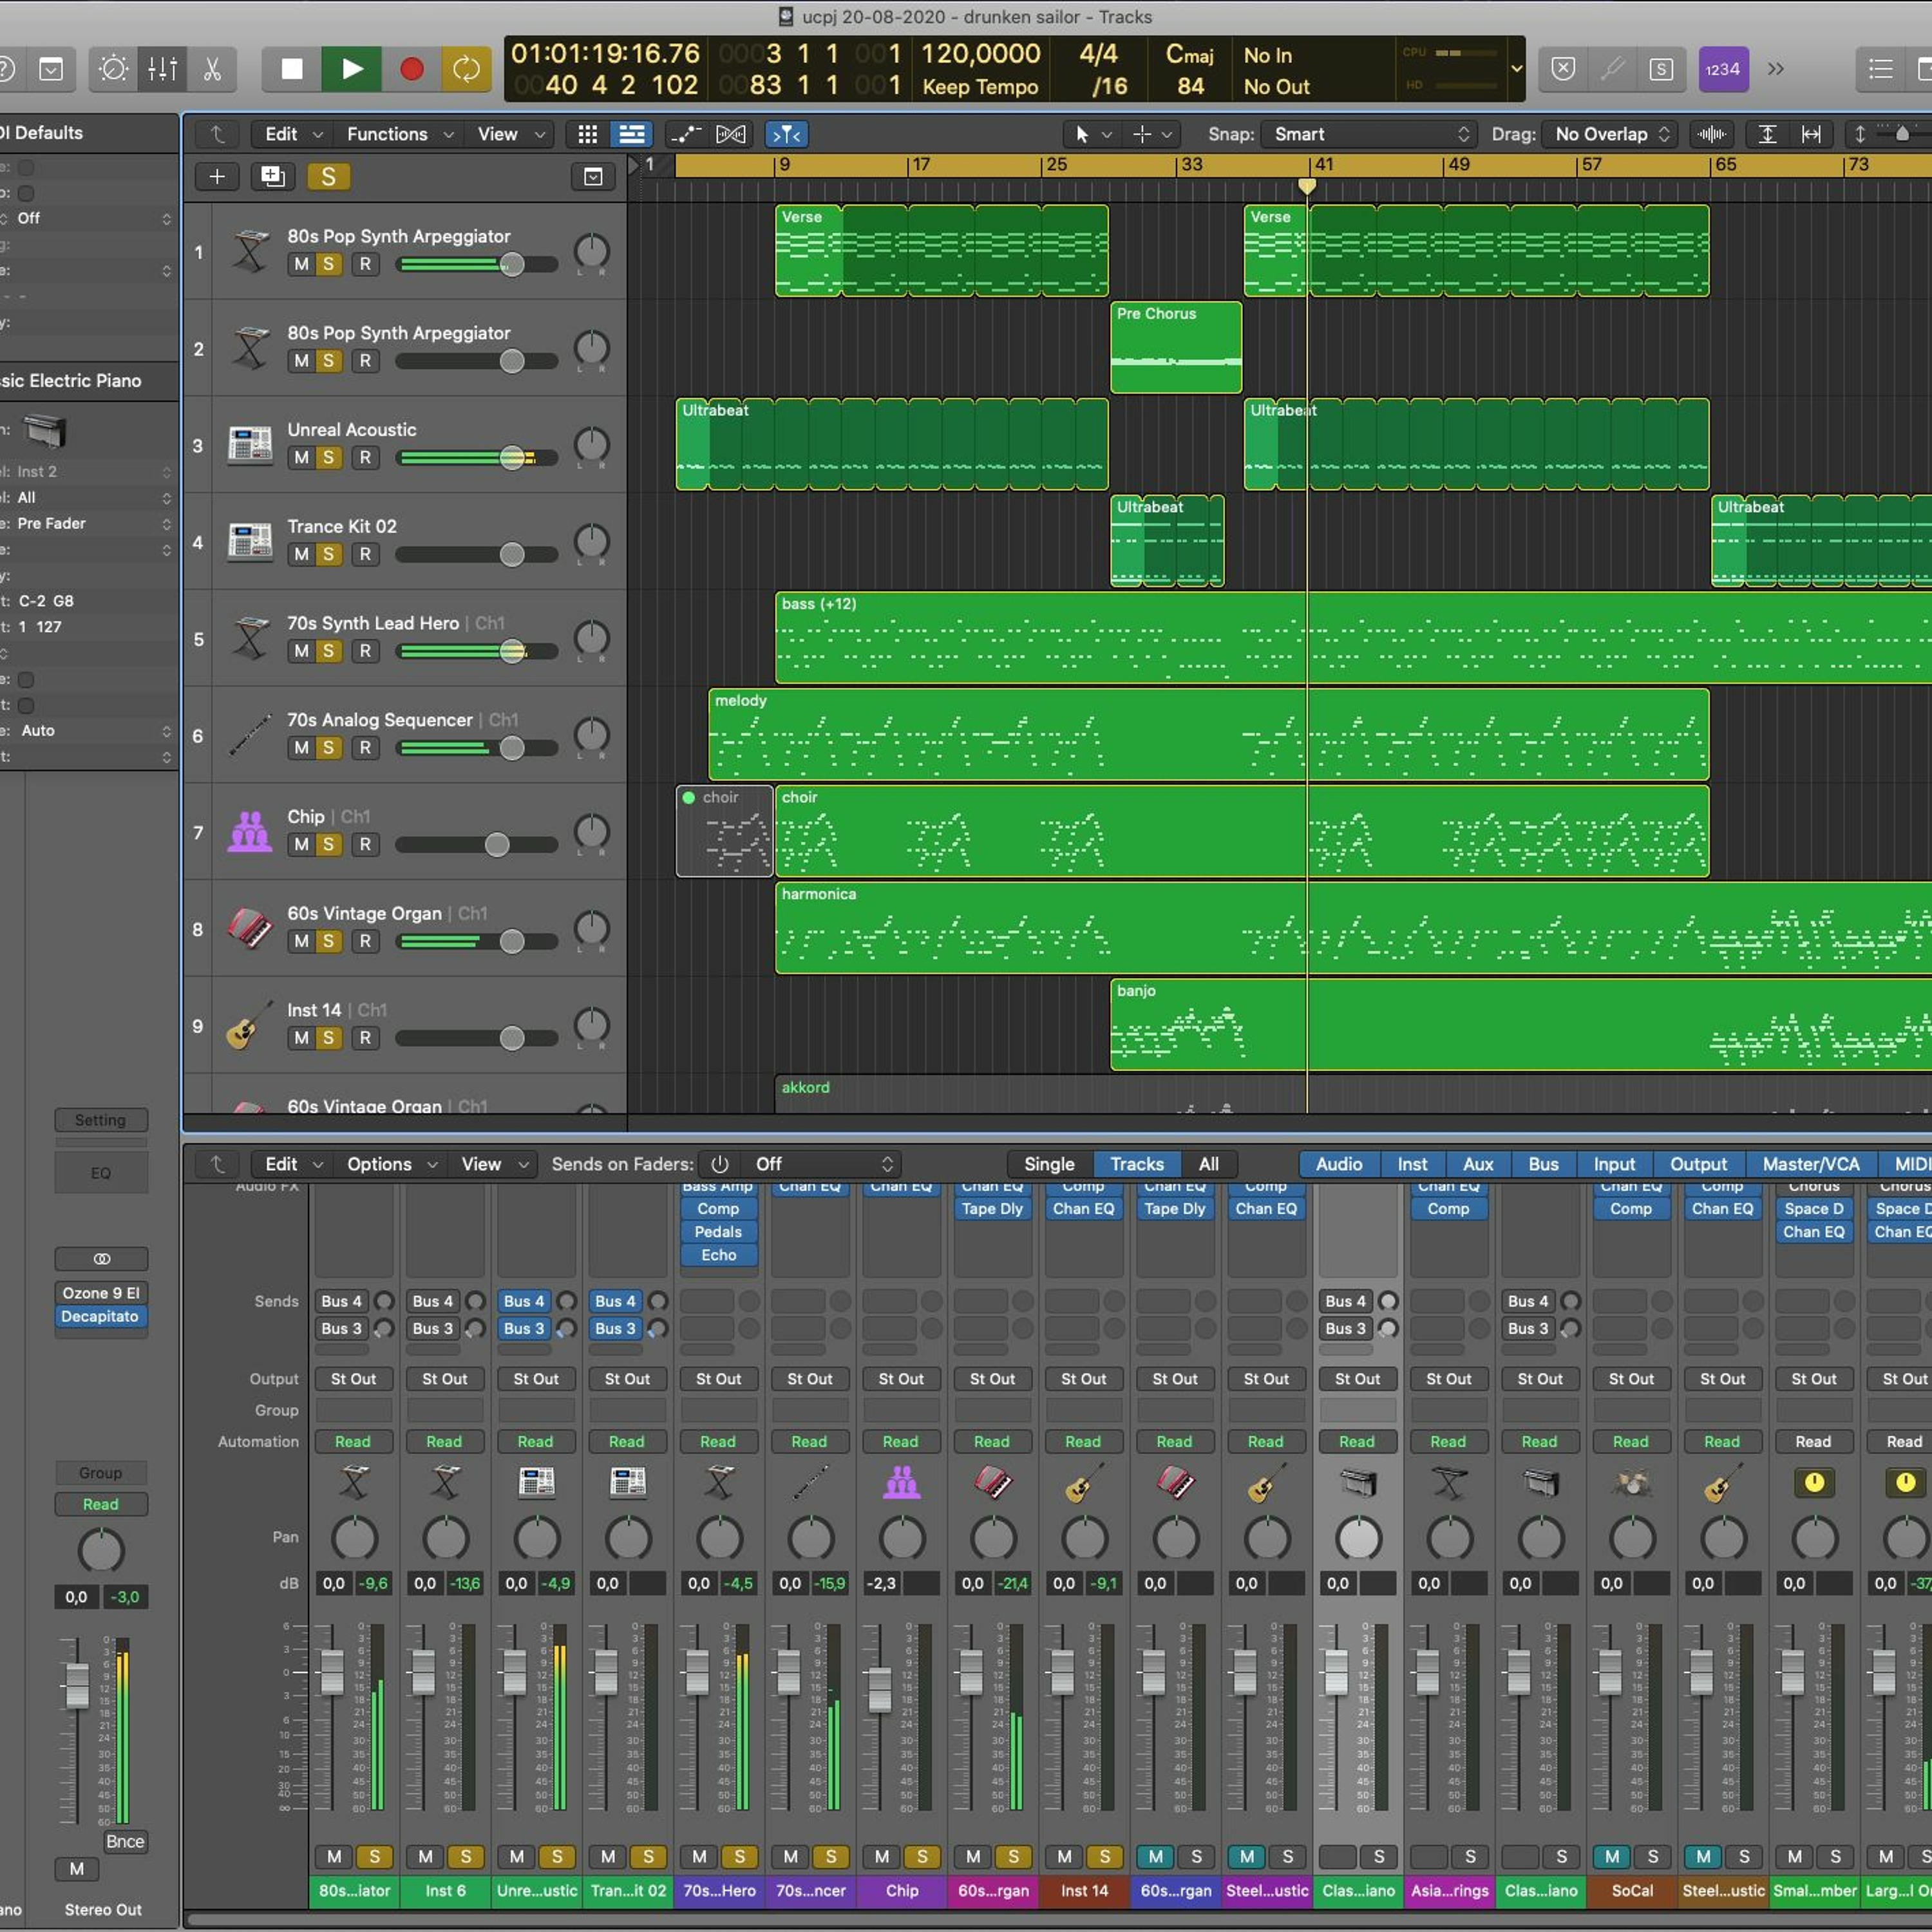Click the duplicate track icon

[x=272, y=177]
